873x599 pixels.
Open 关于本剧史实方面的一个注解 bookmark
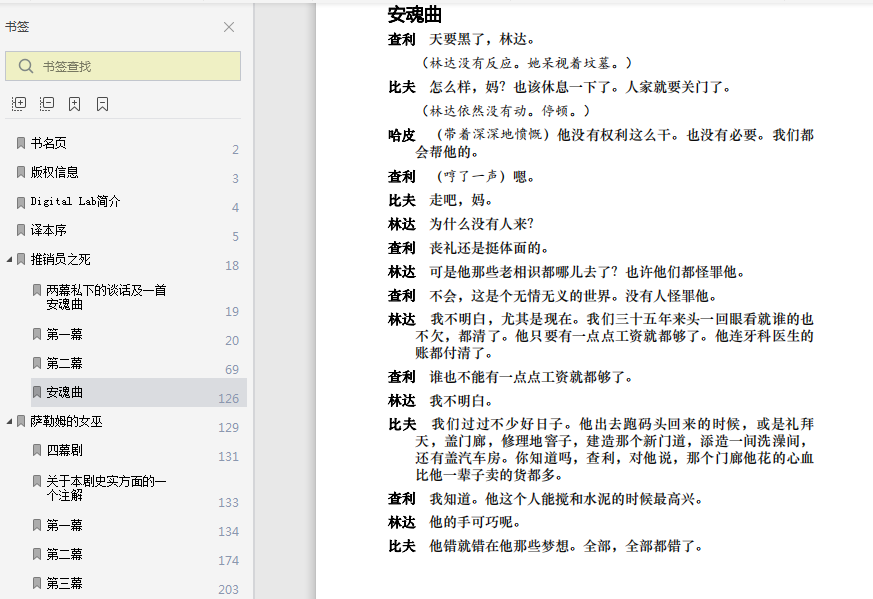pyautogui.click(x=106, y=488)
